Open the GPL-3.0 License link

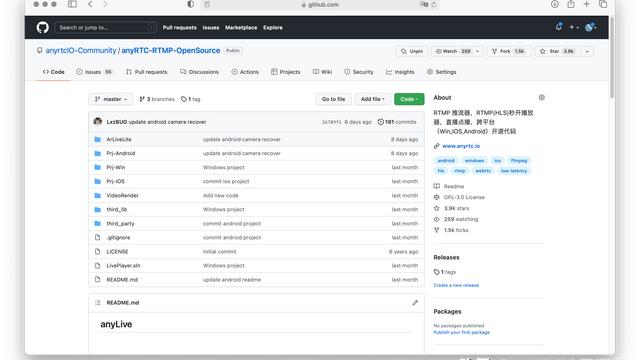464,197
